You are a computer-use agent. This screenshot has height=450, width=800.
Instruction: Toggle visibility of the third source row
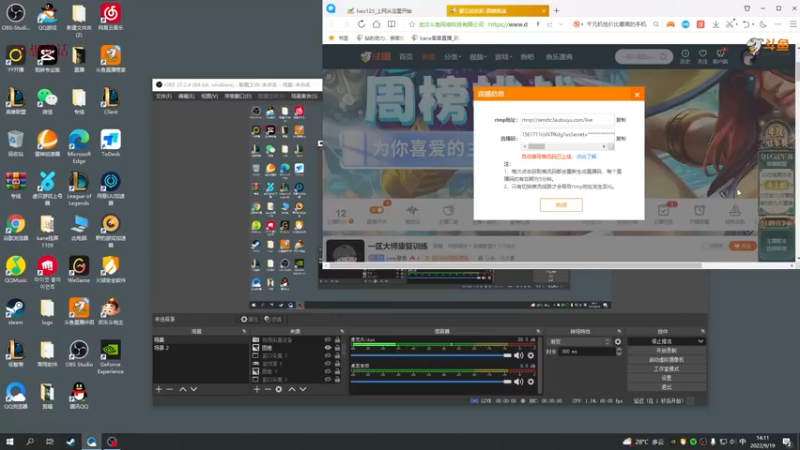(328, 356)
